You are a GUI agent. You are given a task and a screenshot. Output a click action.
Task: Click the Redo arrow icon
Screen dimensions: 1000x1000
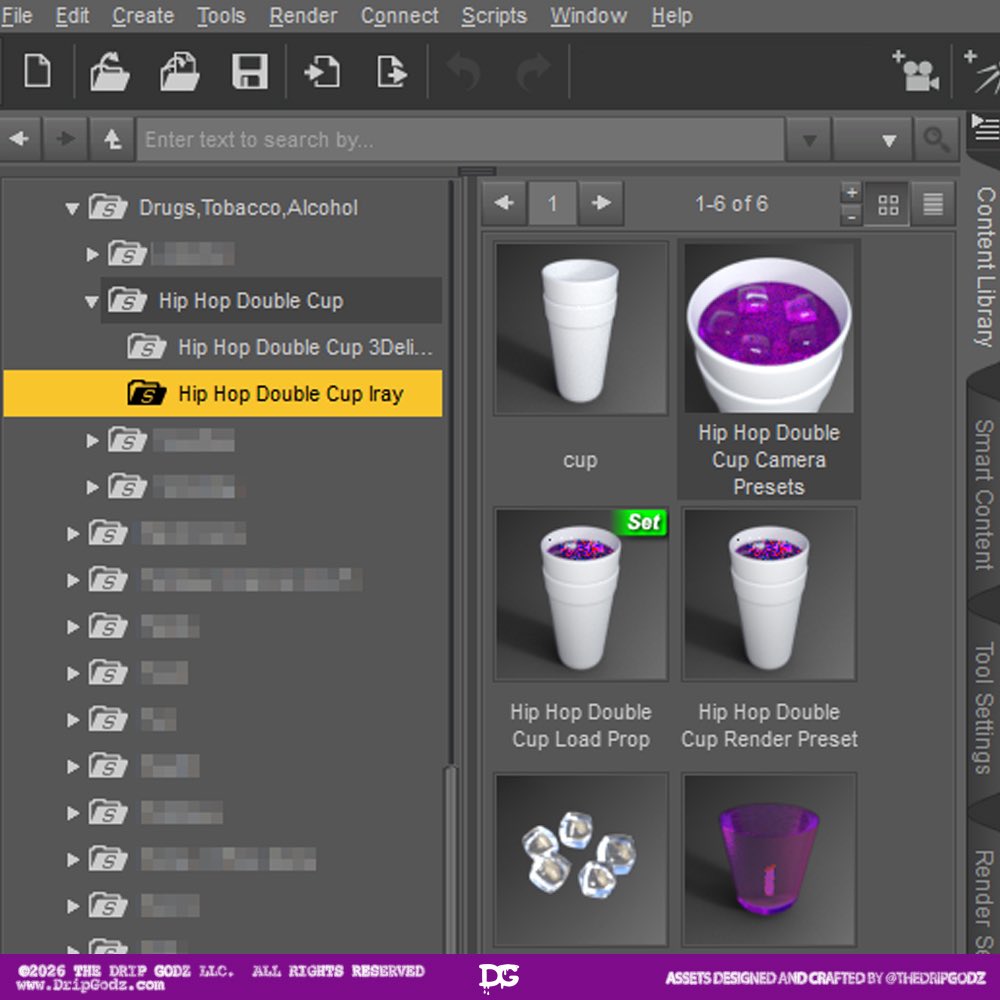[533, 71]
